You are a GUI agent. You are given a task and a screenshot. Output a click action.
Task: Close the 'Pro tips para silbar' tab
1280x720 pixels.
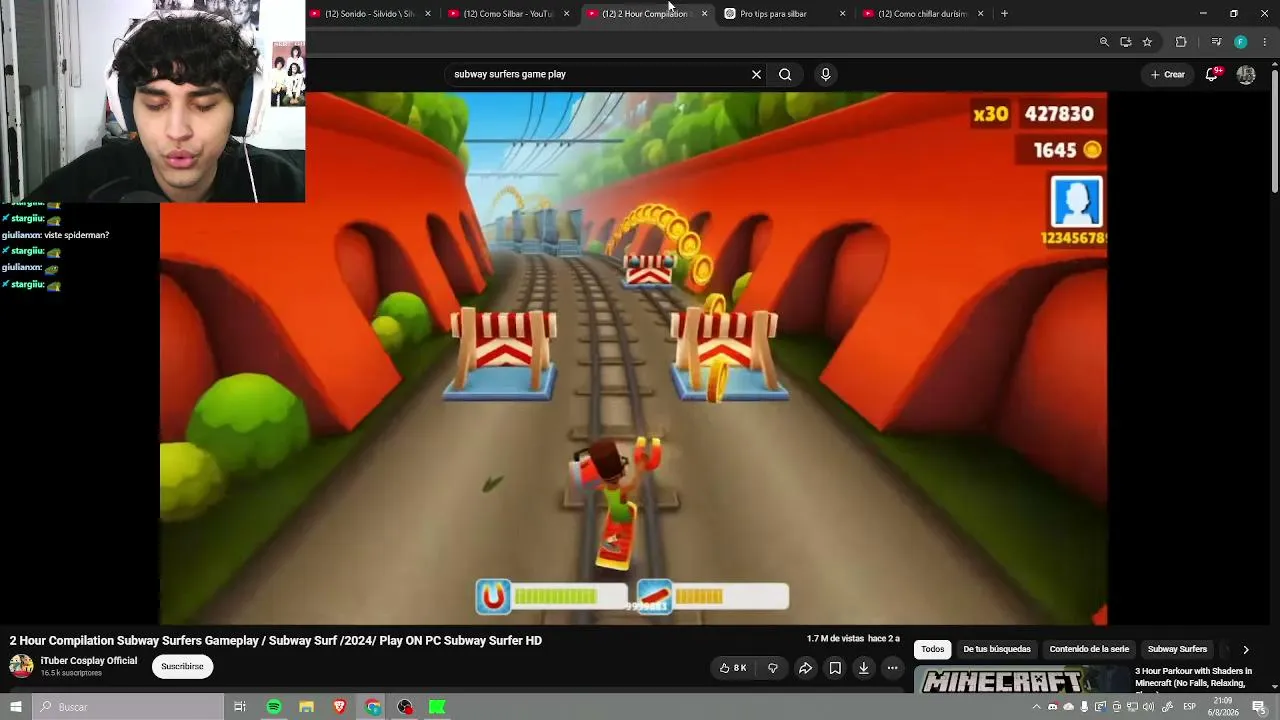pos(842,14)
